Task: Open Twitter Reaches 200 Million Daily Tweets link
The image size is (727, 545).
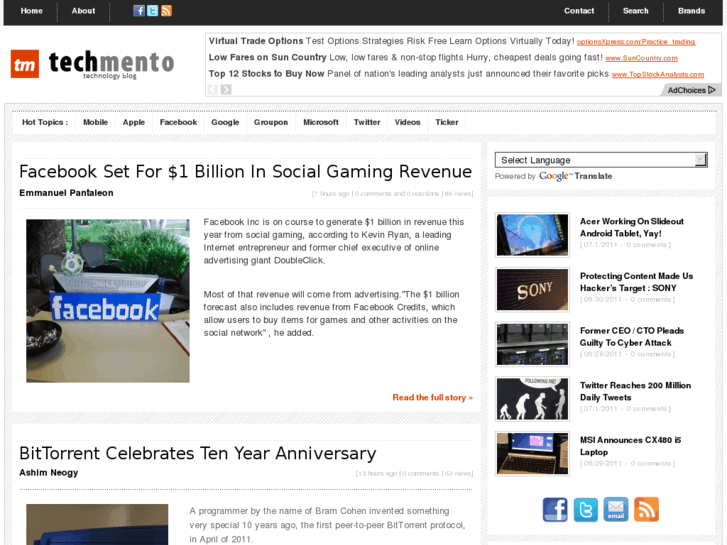Action: point(635,391)
